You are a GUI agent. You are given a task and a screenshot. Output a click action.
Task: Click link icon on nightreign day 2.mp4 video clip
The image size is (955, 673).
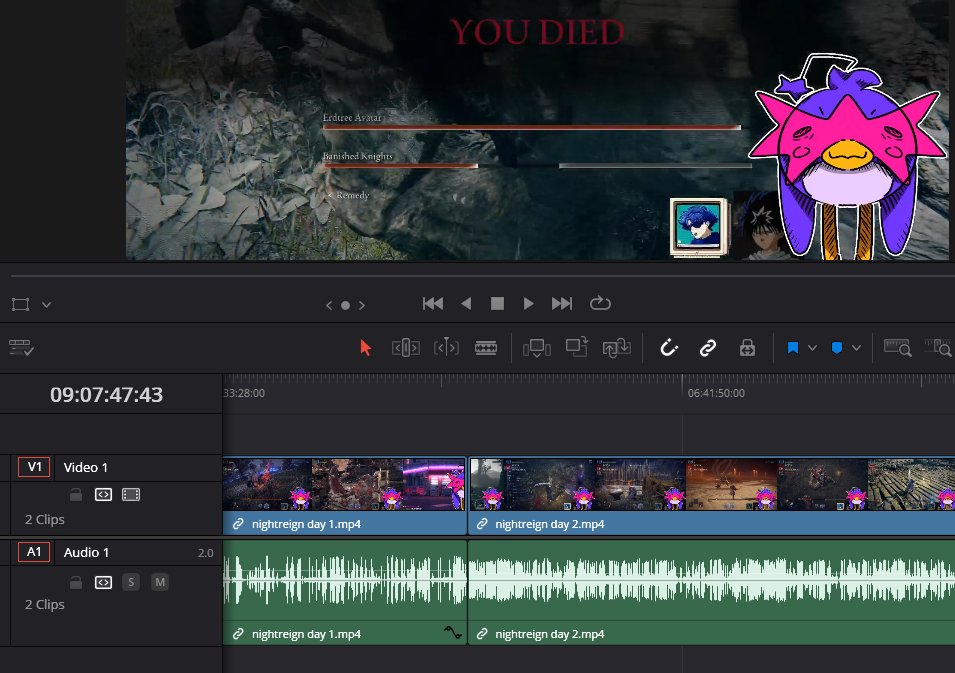point(482,524)
